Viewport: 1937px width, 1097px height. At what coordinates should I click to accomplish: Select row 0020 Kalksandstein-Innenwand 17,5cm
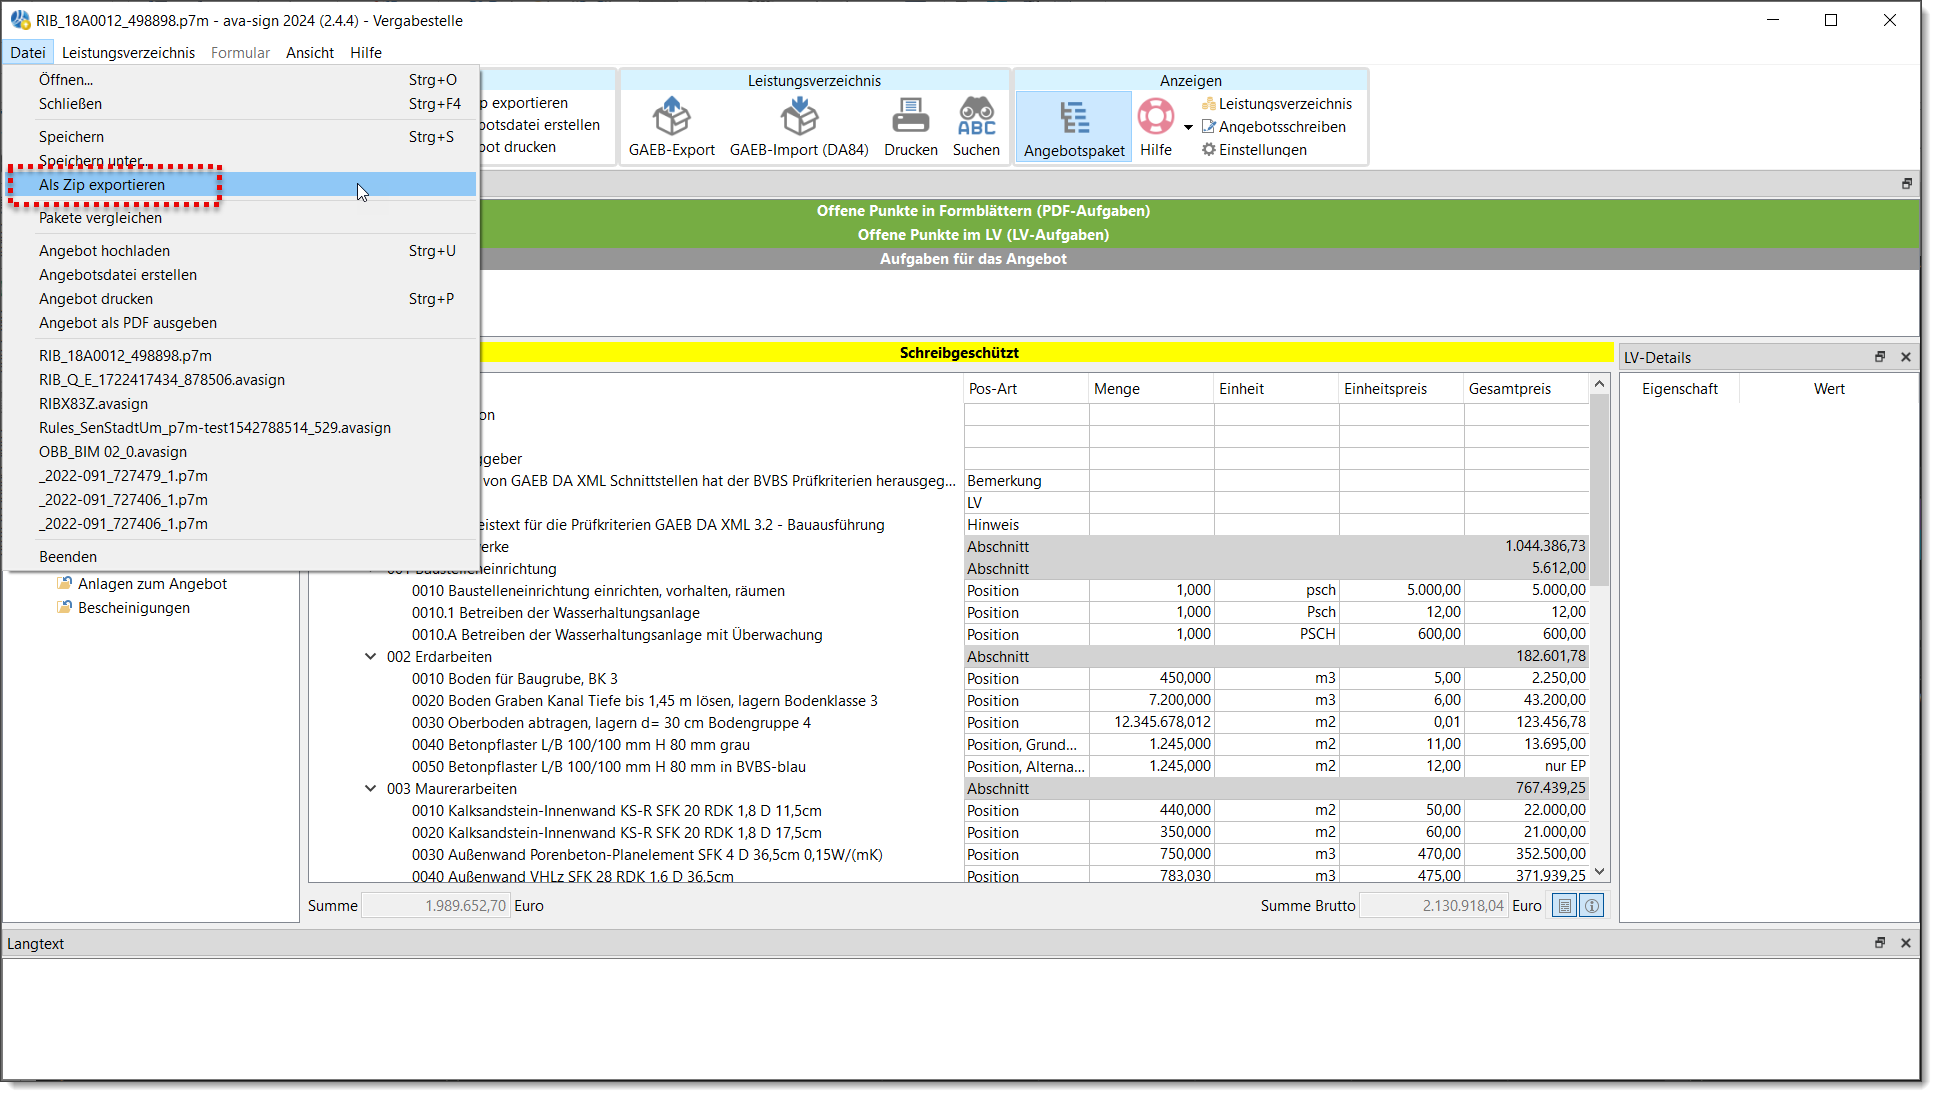click(948, 833)
